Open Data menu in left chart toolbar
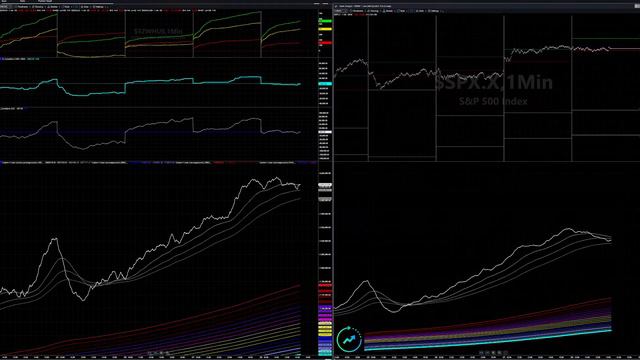The height and width of the screenshot is (360, 640). [x=84, y=7]
